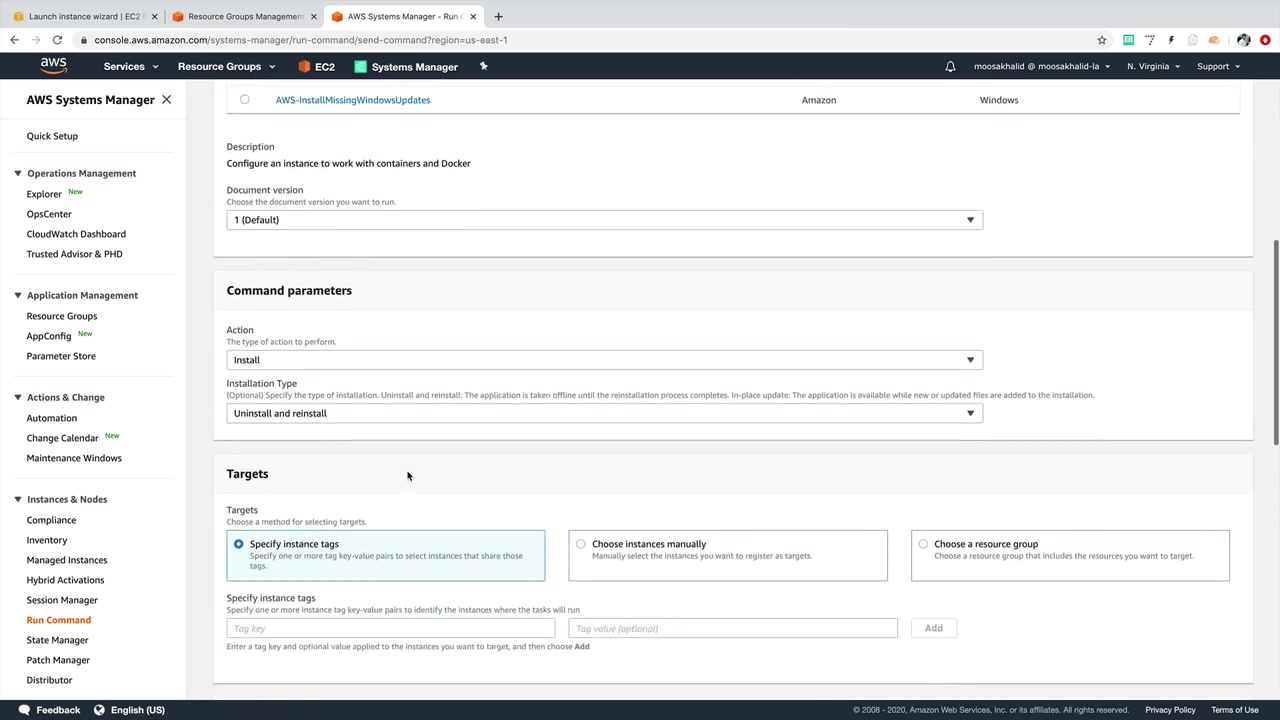Click the padlock site info icon
Screen dimensions: 1280x720
(x=84, y=40)
